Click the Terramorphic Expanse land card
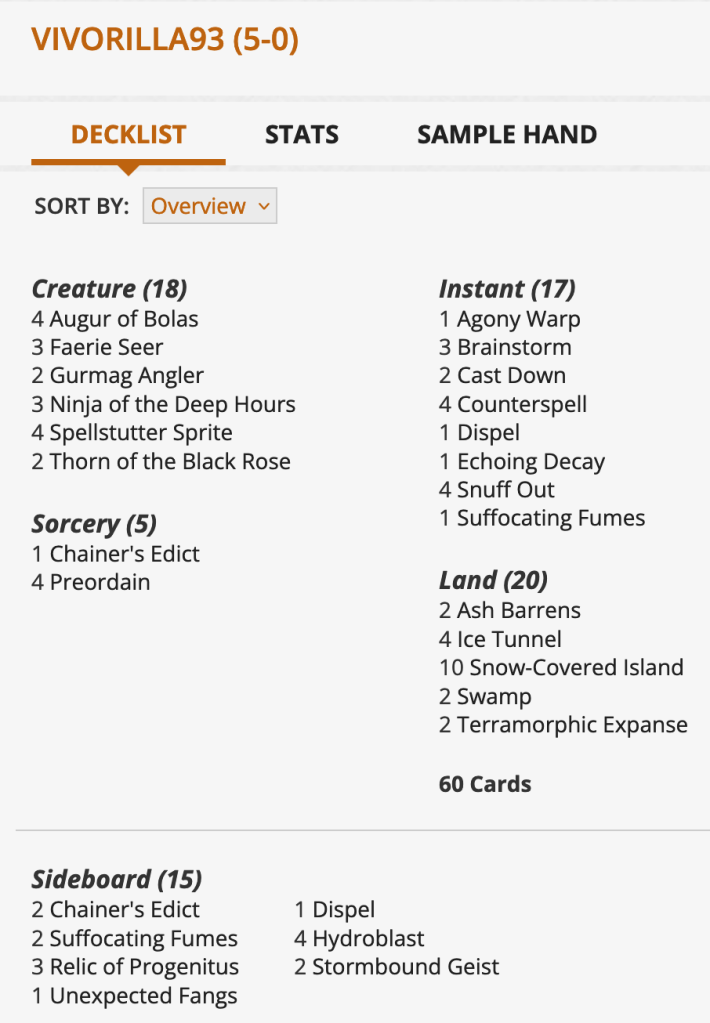The width and height of the screenshot is (710, 1023). tap(572, 725)
